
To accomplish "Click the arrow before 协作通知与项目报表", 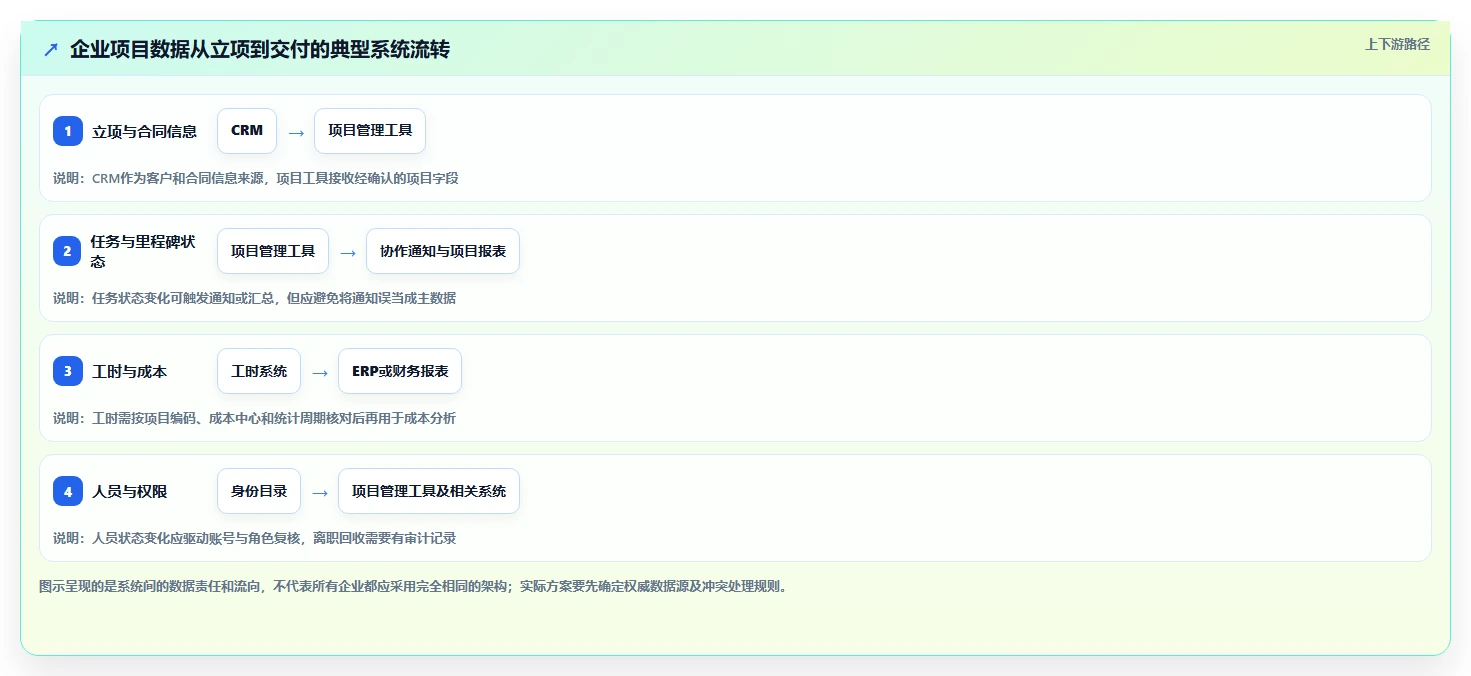I will coord(348,252).
